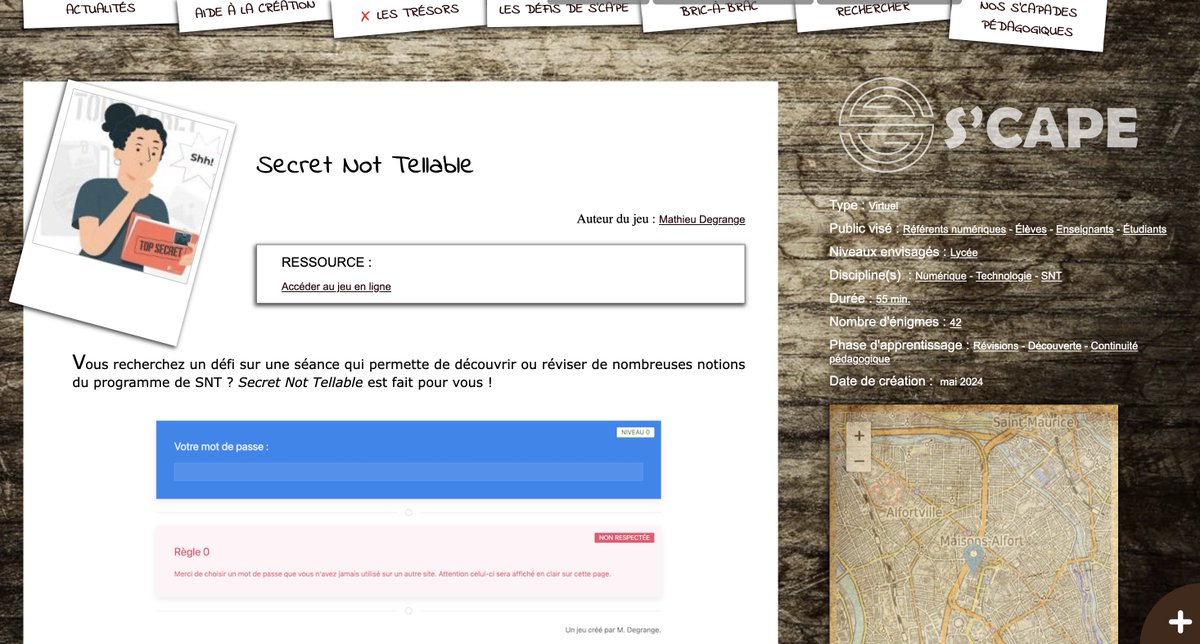Click the Saint-Maurice label on map
Image resolution: width=1200 pixels, height=644 pixels.
point(1033,424)
